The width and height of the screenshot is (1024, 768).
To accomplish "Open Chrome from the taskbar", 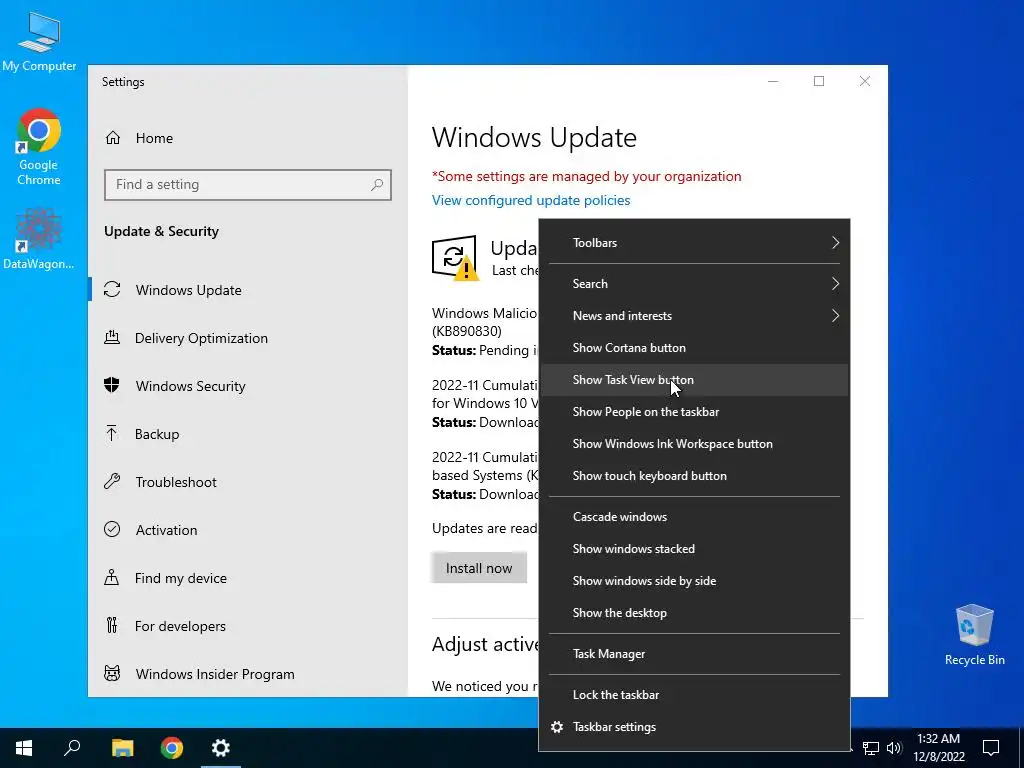I will click(x=172, y=748).
